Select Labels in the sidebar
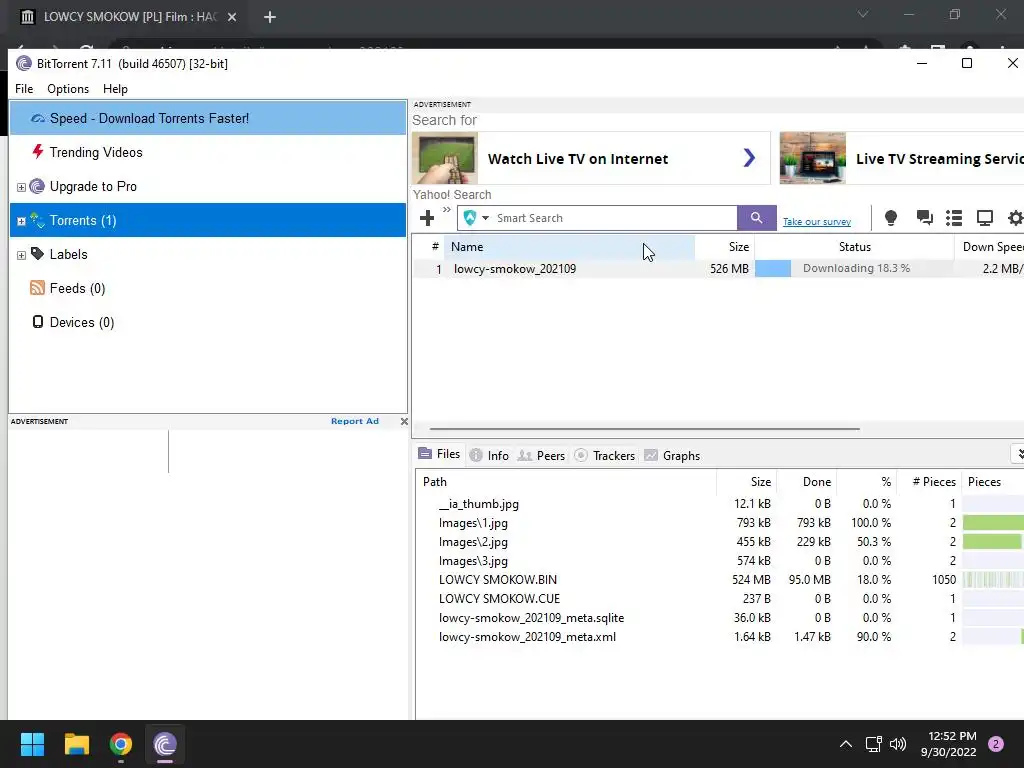The height and width of the screenshot is (768, 1024). (x=68, y=255)
